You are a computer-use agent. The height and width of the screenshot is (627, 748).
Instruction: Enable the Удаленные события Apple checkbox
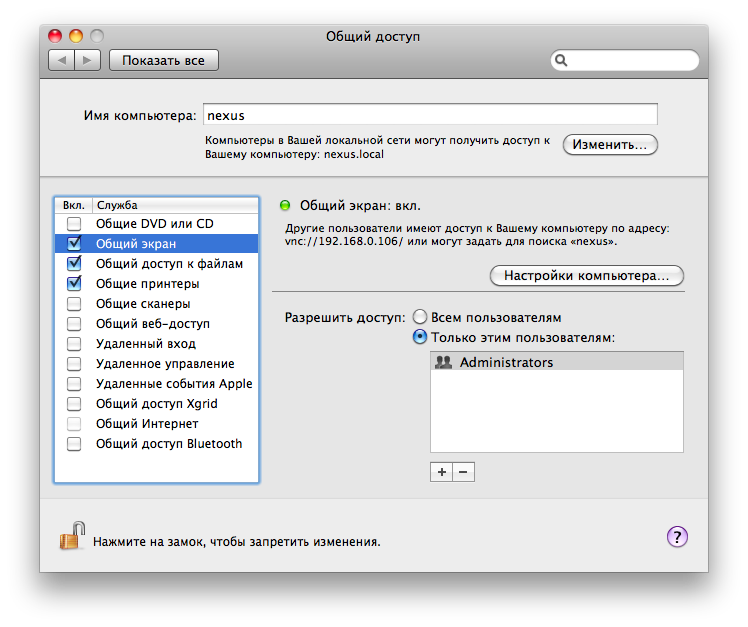[x=74, y=384]
